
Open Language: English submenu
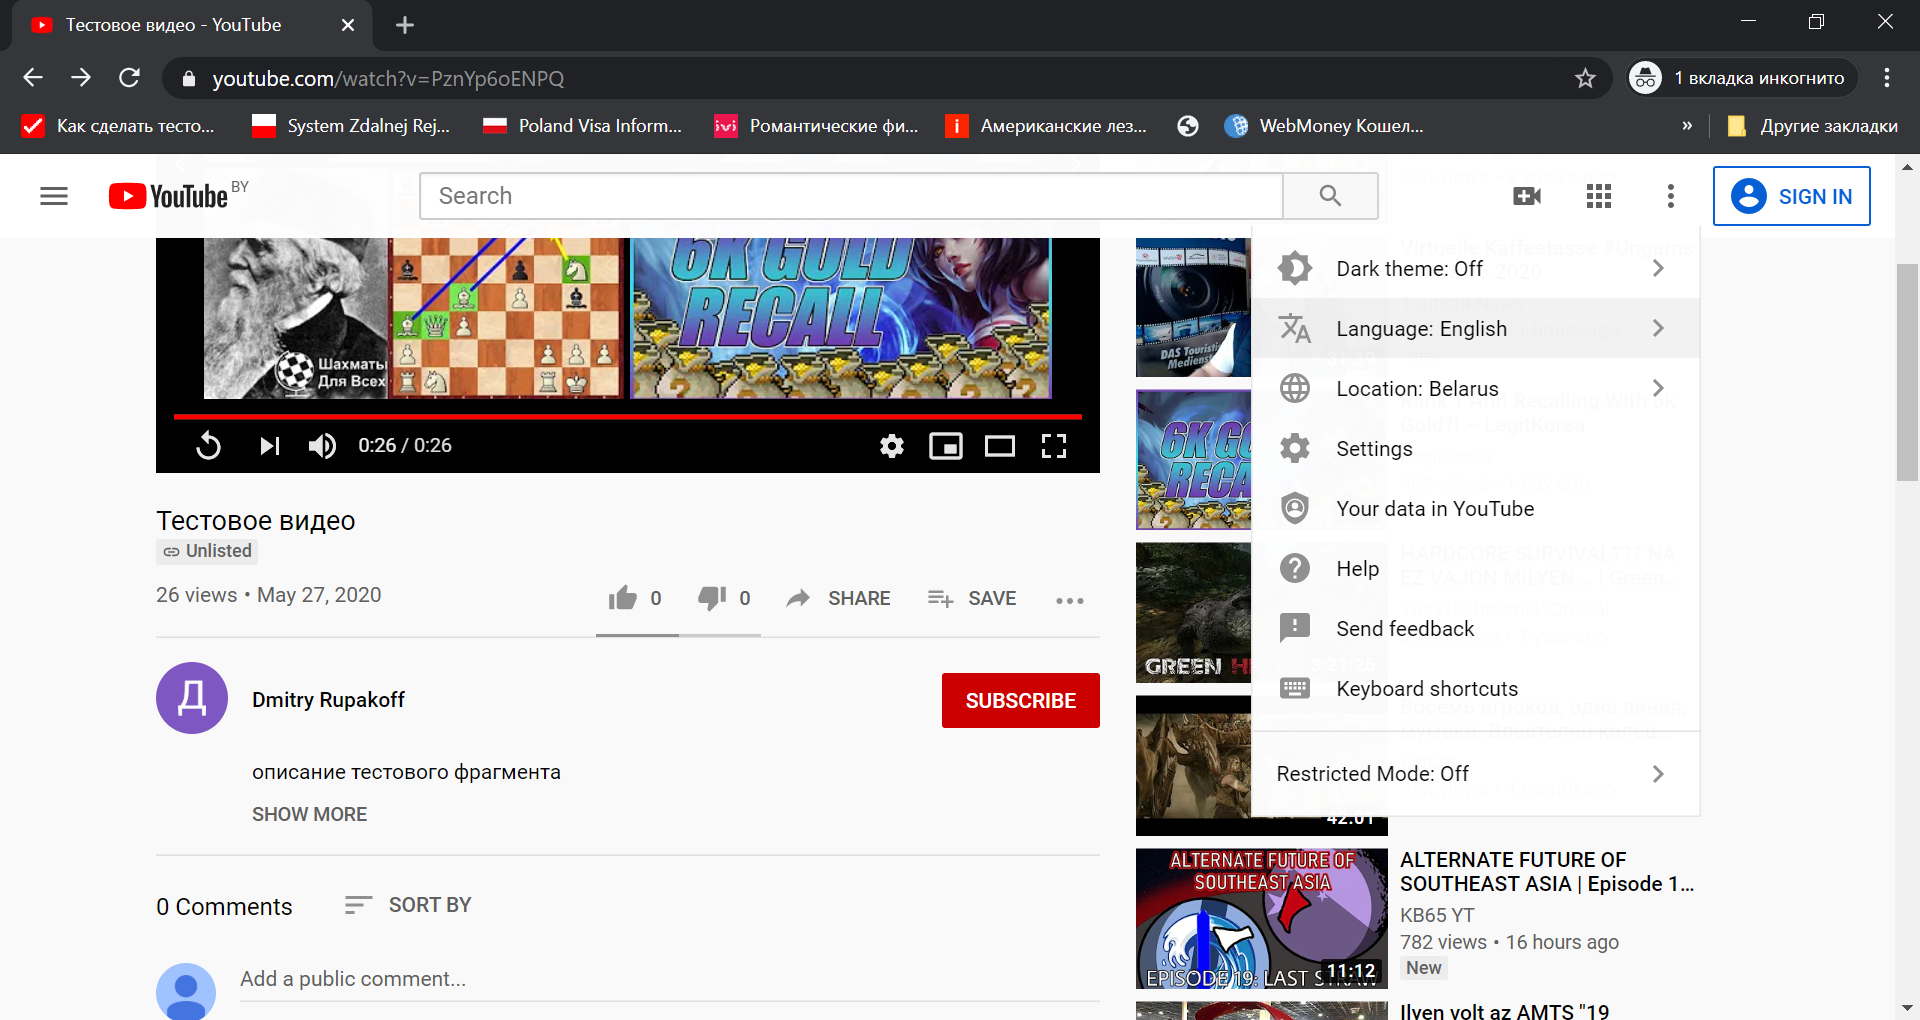tap(1475, 328)
